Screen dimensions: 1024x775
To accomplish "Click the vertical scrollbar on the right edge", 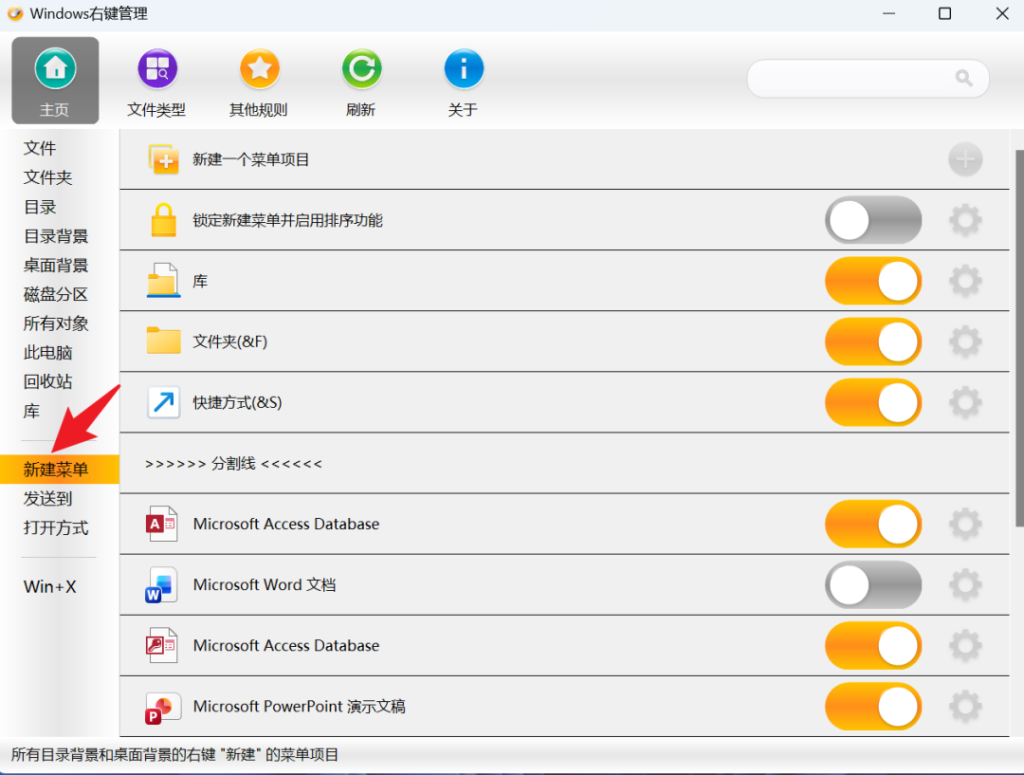I will (x=1019, y=338).
